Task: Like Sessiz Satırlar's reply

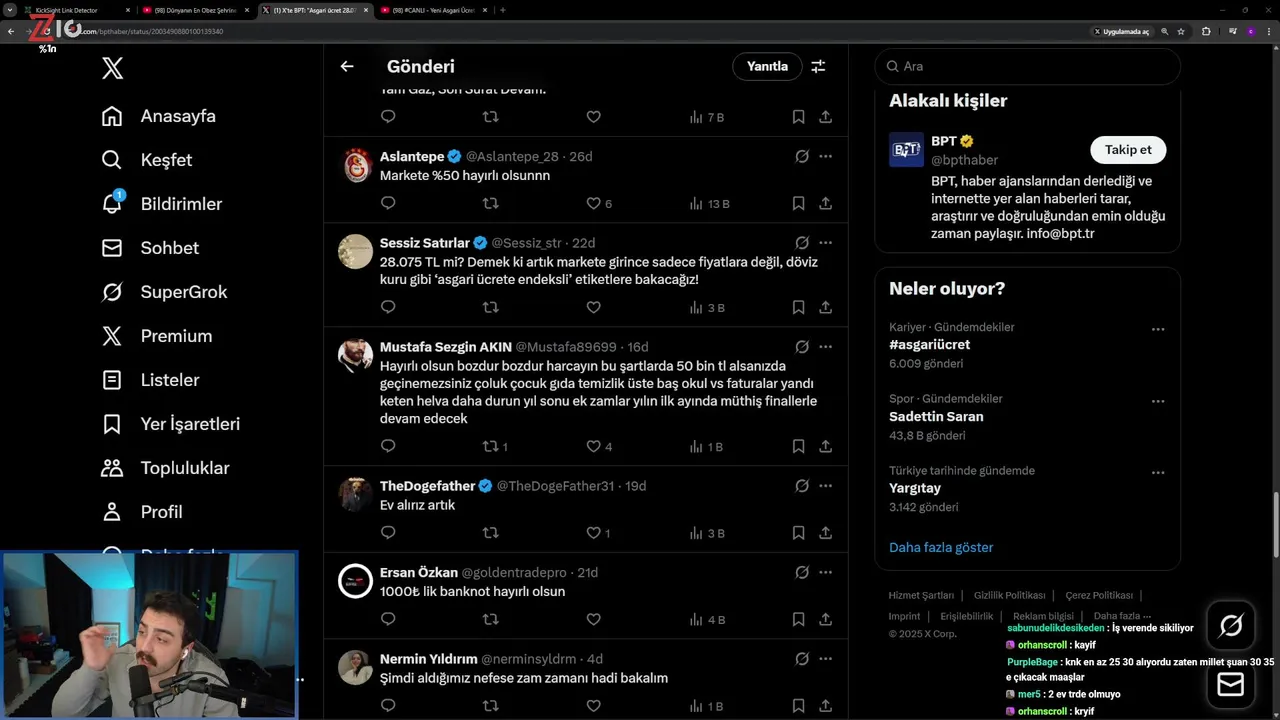Action: point(593,307)
